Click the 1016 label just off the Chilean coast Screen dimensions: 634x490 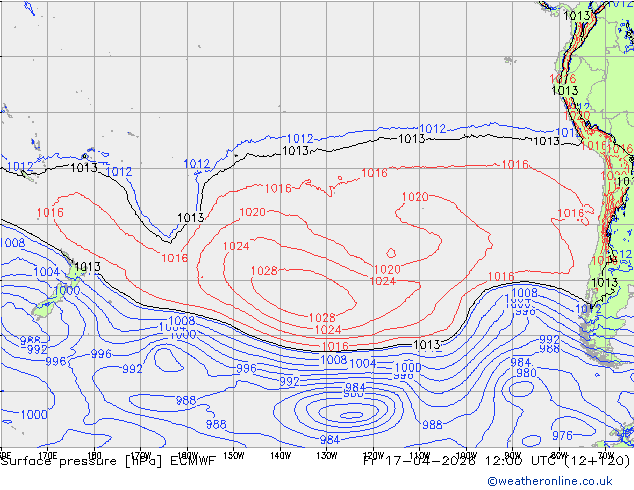click(x=571, y=213)
